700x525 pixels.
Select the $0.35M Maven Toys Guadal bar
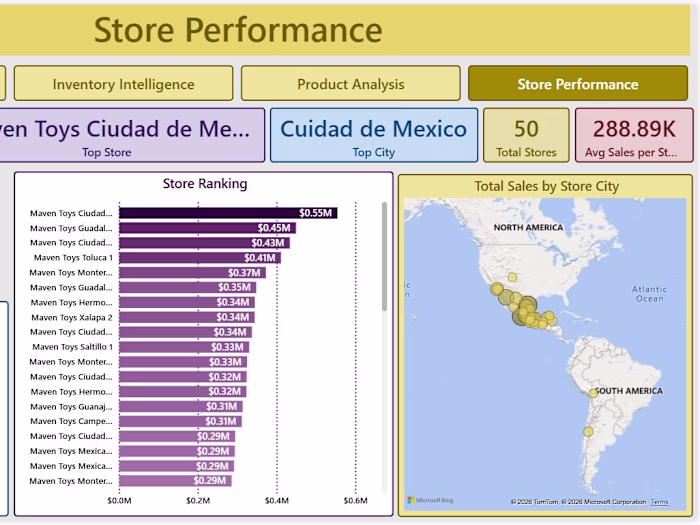188,287
